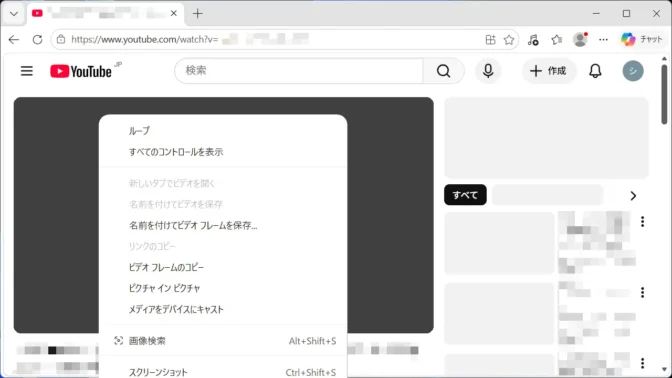Click the first recommended video thumbnail

pos(499,243)
